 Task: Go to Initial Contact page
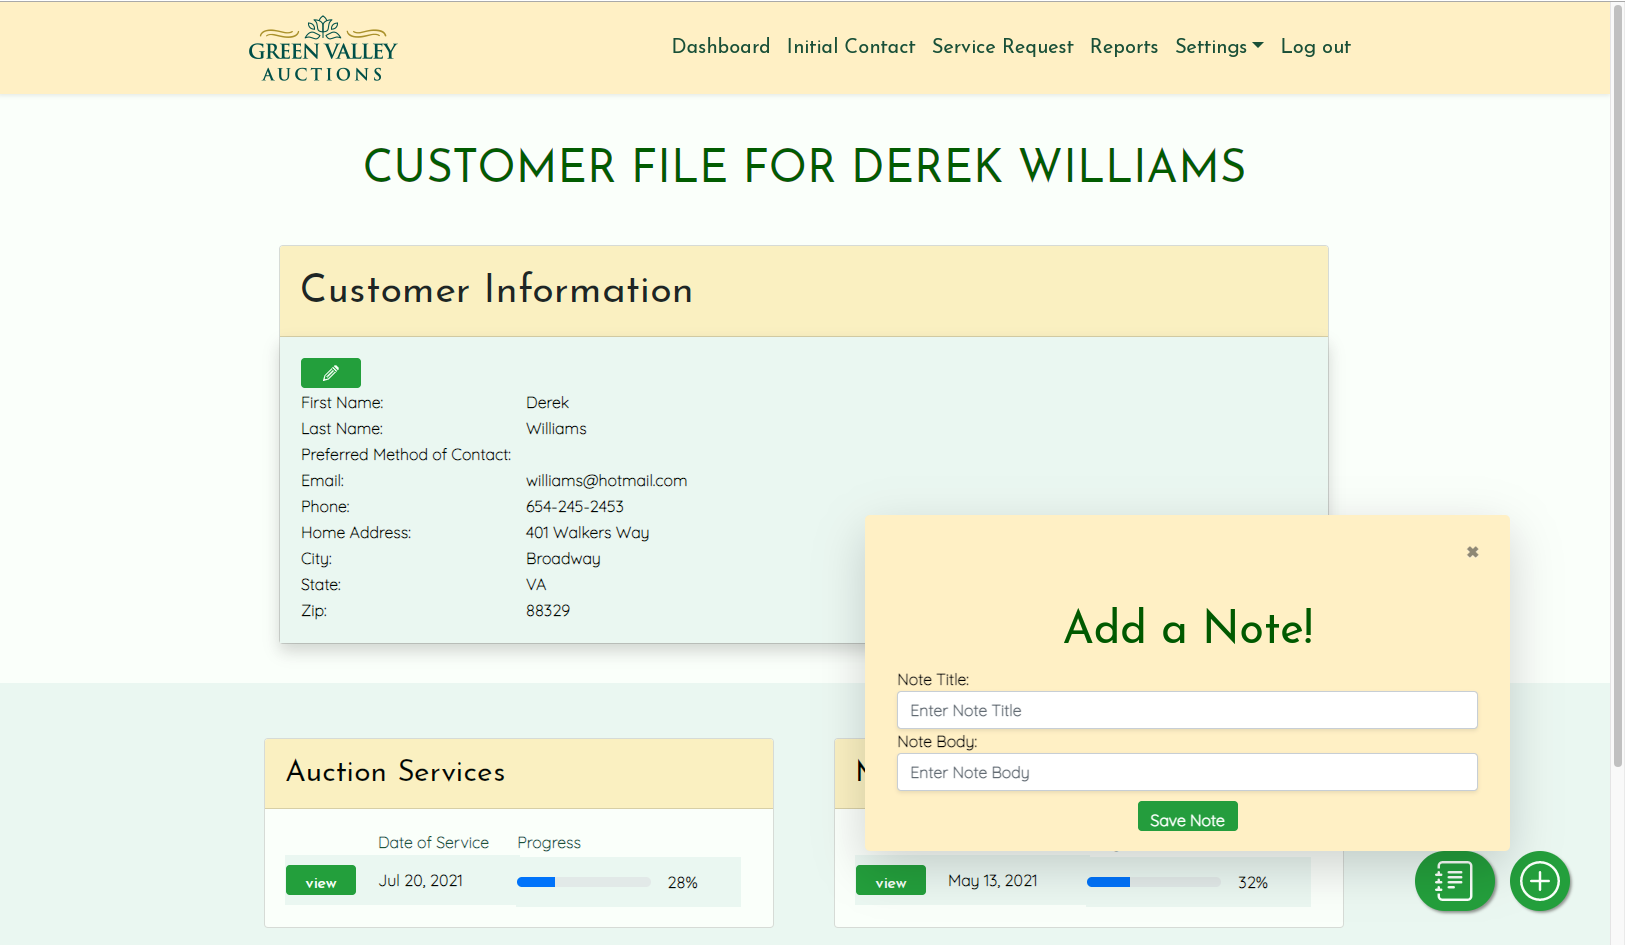850,47
